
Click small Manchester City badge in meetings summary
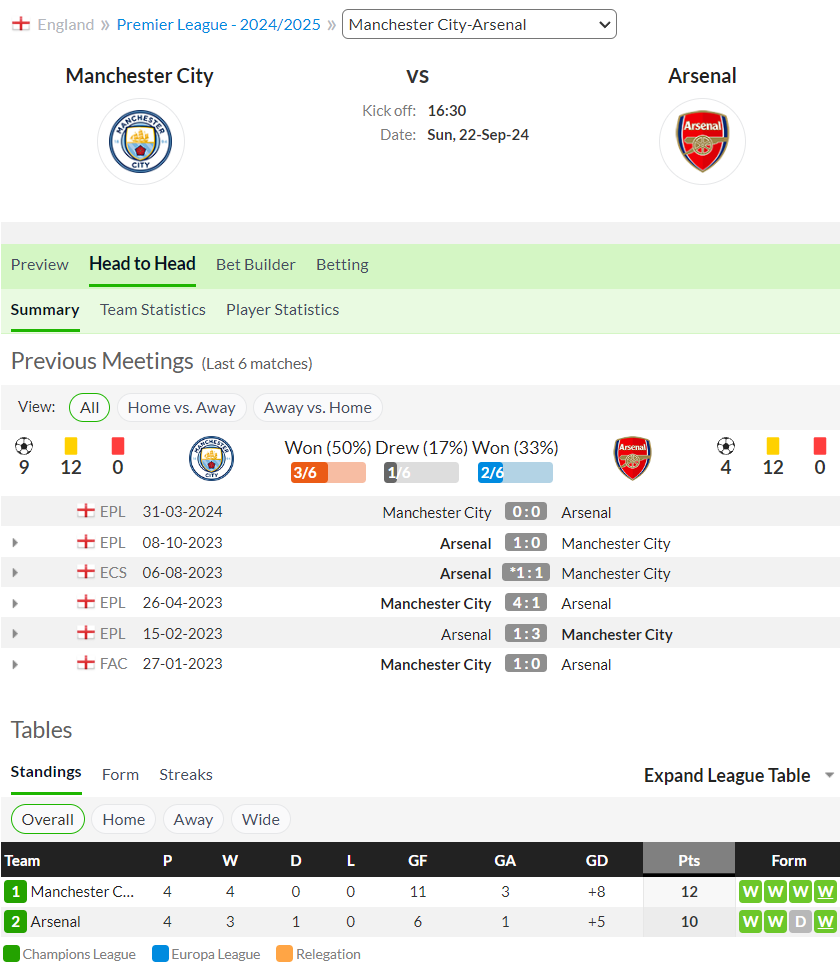[x=211, y=458]
